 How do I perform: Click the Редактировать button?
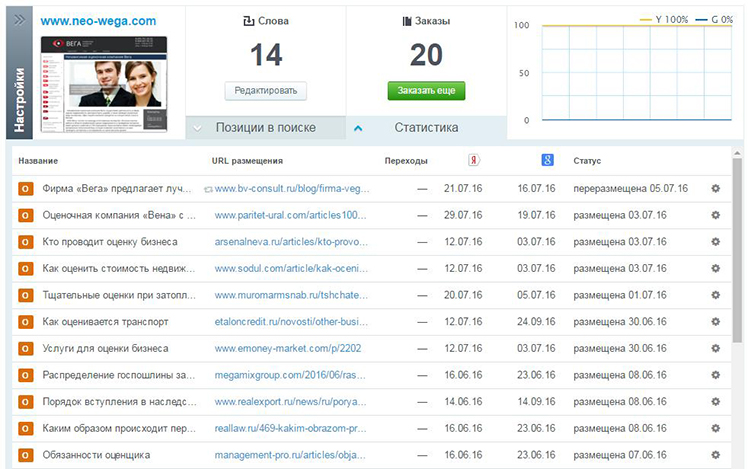[266, 91]
